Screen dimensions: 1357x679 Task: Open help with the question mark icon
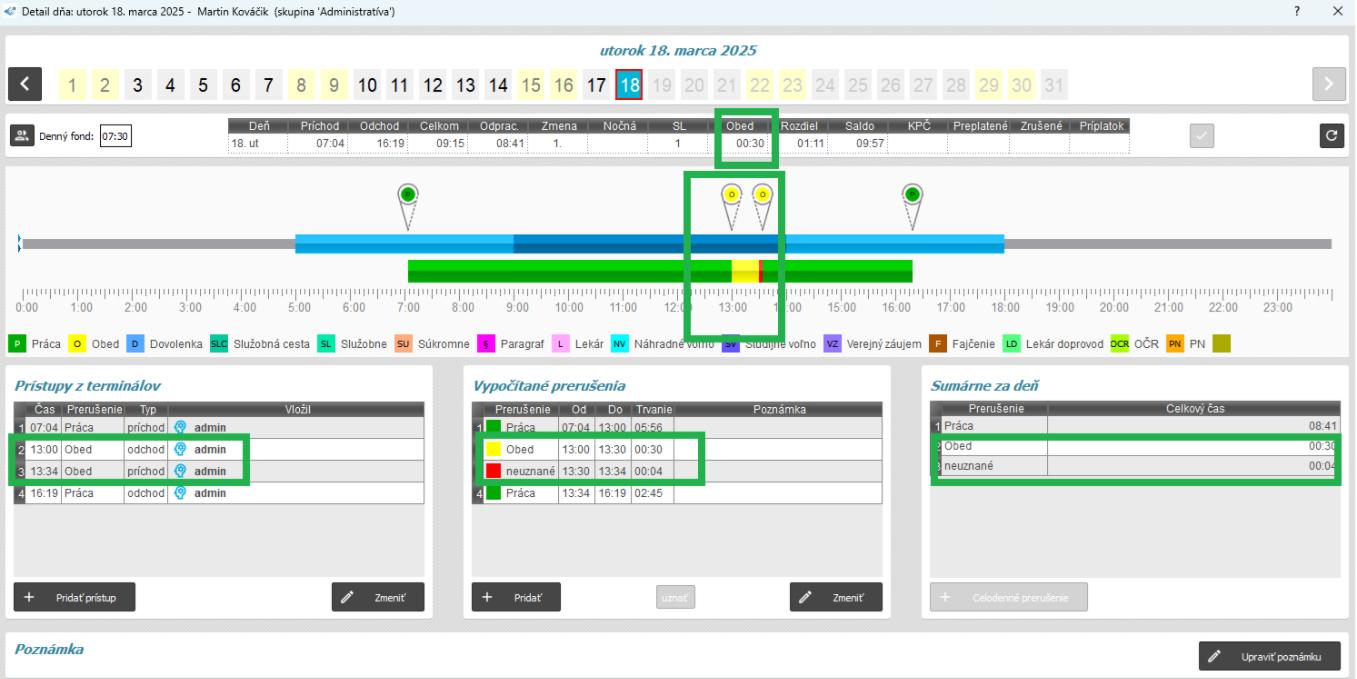(x=1297, y=11)
